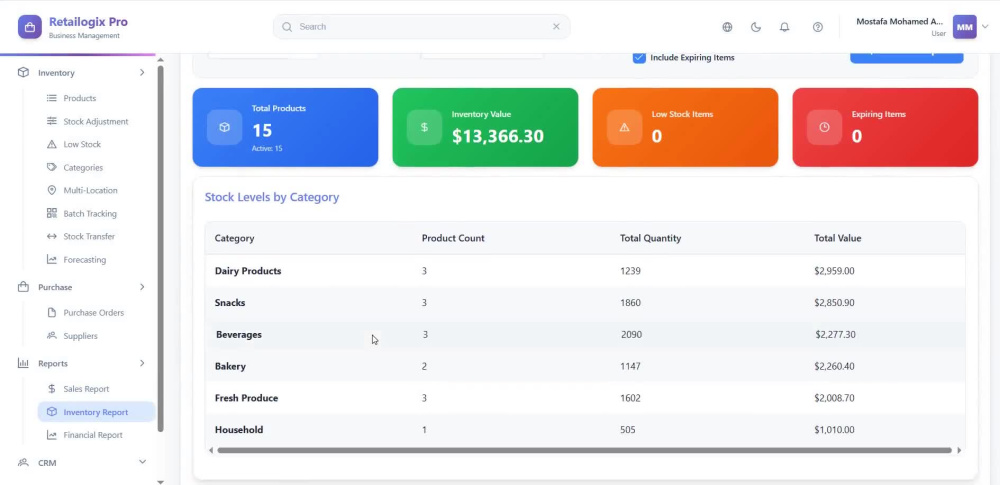Click the $13,366.30 inventory value
1000x485 pixels.
(498, 136)
